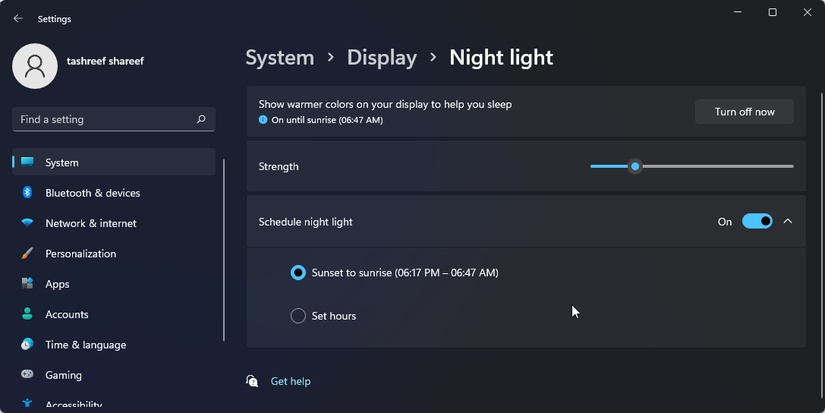Open Accounts via person icon

pyautogui.click(x=27, y=314)
